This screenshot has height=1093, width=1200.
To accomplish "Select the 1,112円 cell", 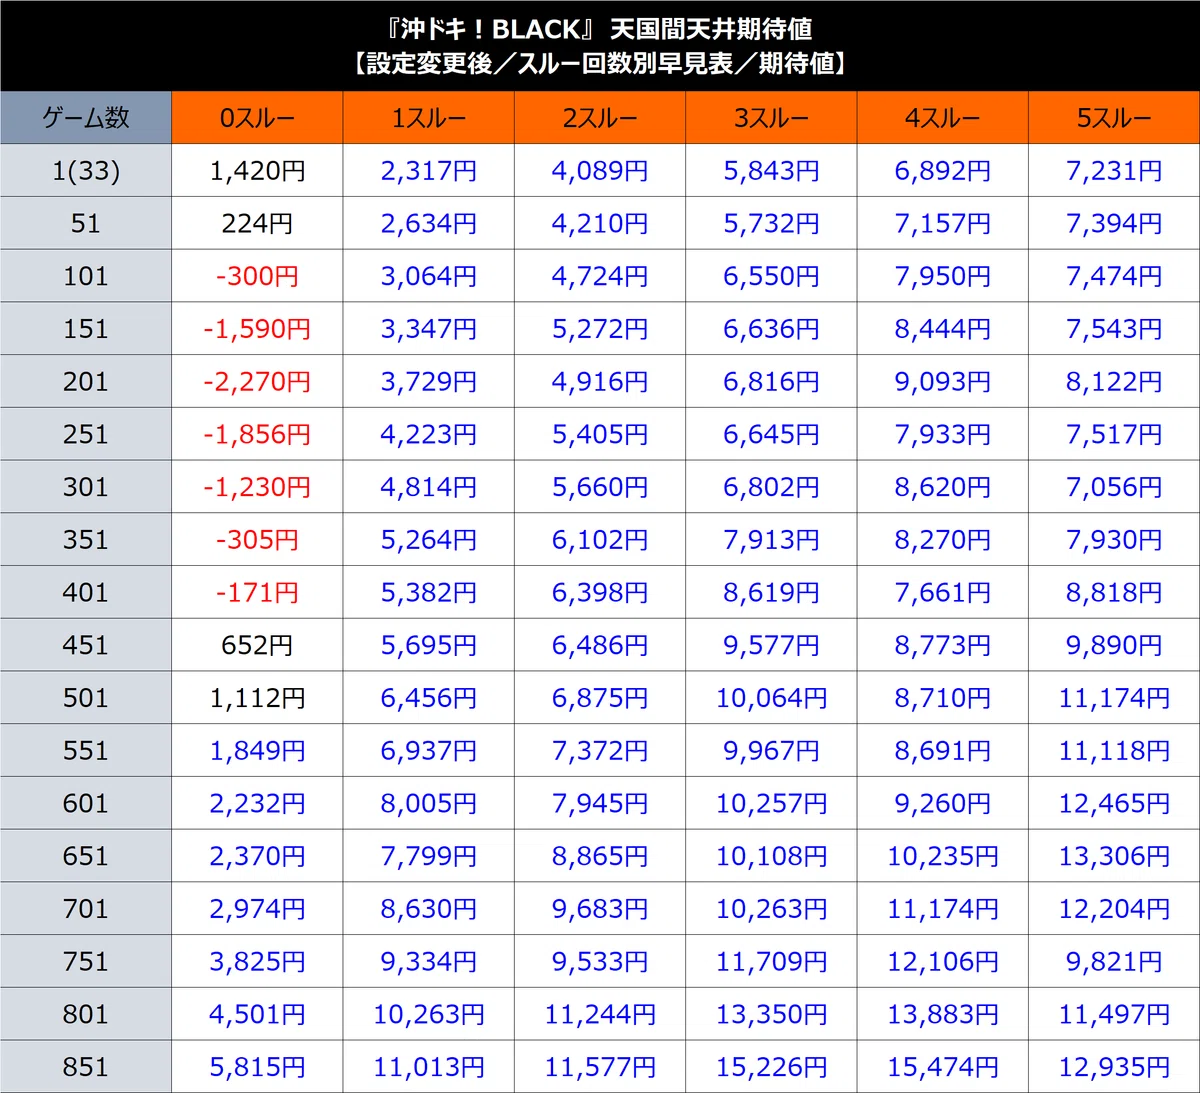I will [257, 698].
